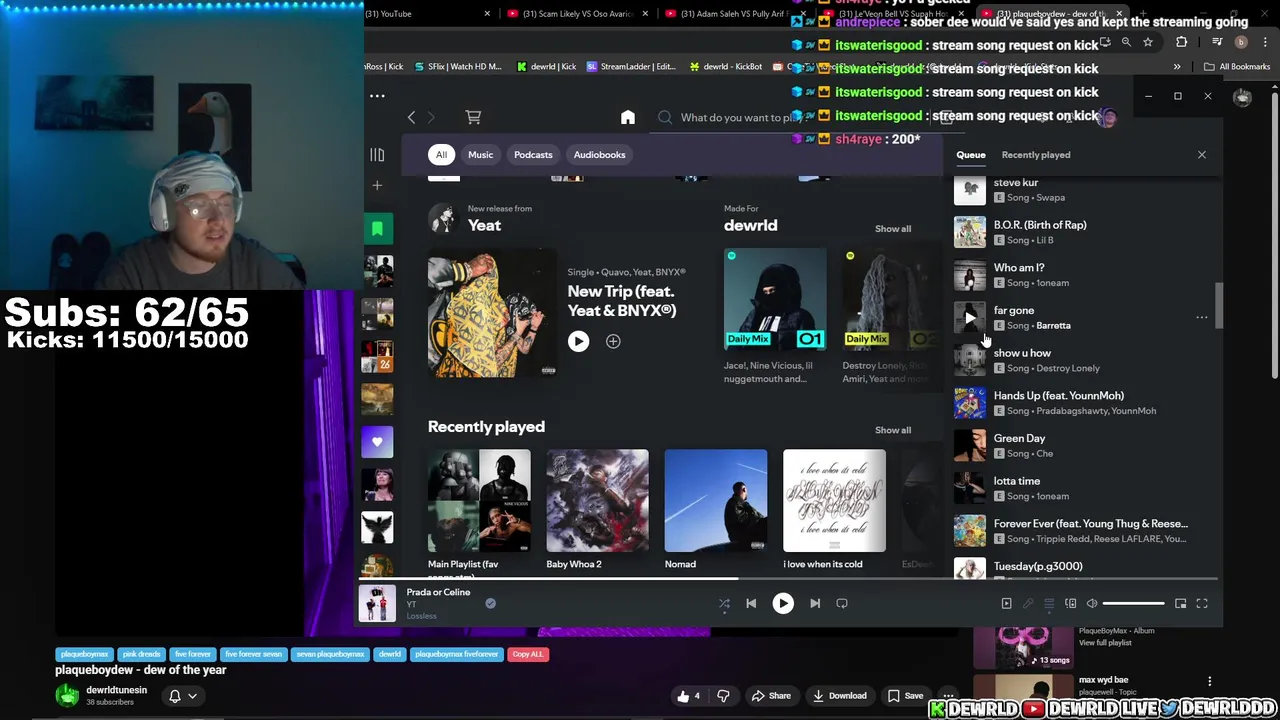Image resolution: width=1280 pixels, height=720 pixels.
Task: Toggle the Queue icon in player bar
Action: click(x=1049, y=603)
